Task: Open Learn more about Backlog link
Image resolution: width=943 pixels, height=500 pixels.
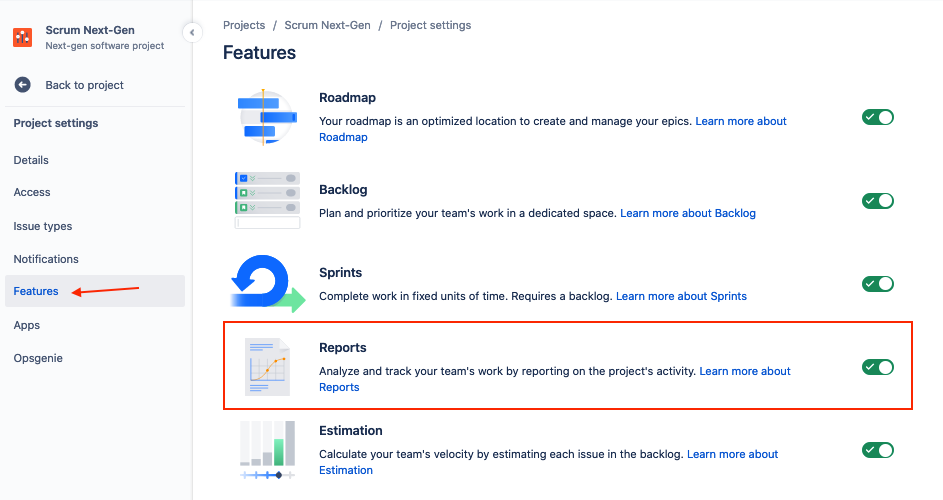Action: click(688, 213)
